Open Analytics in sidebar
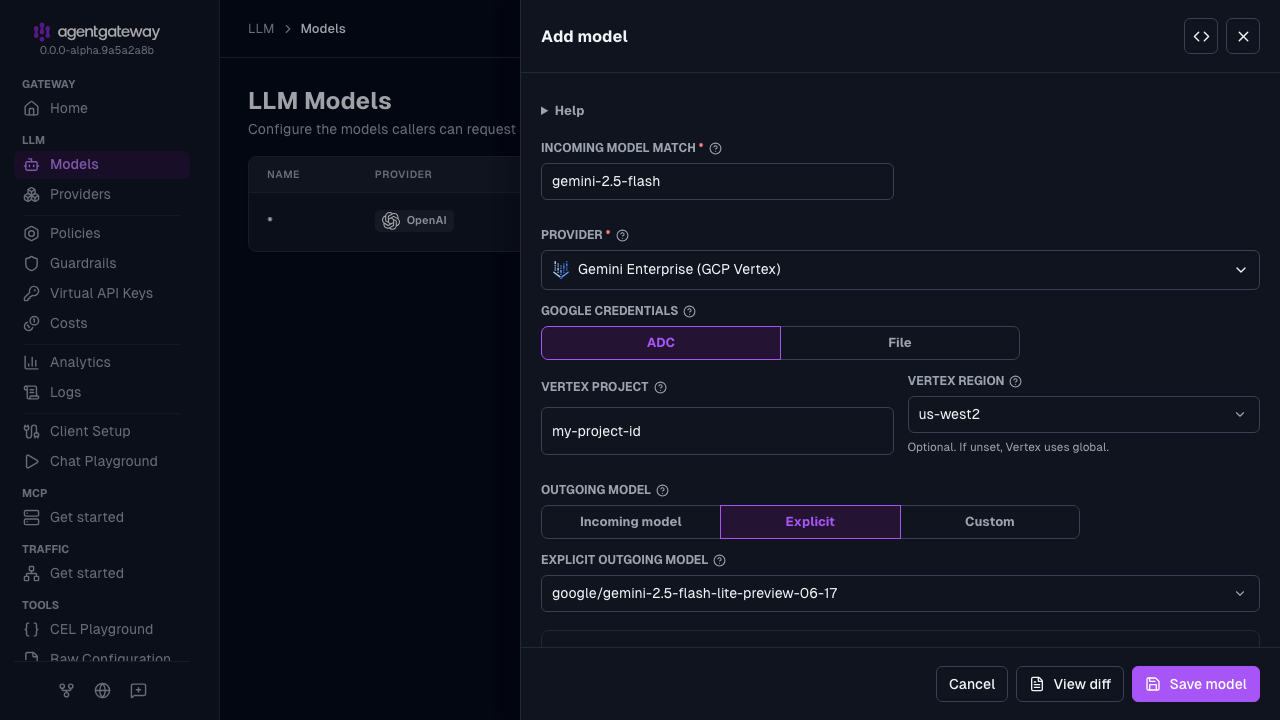The height and width of the screenshot is (720, 1280). (x=102, y=362)
